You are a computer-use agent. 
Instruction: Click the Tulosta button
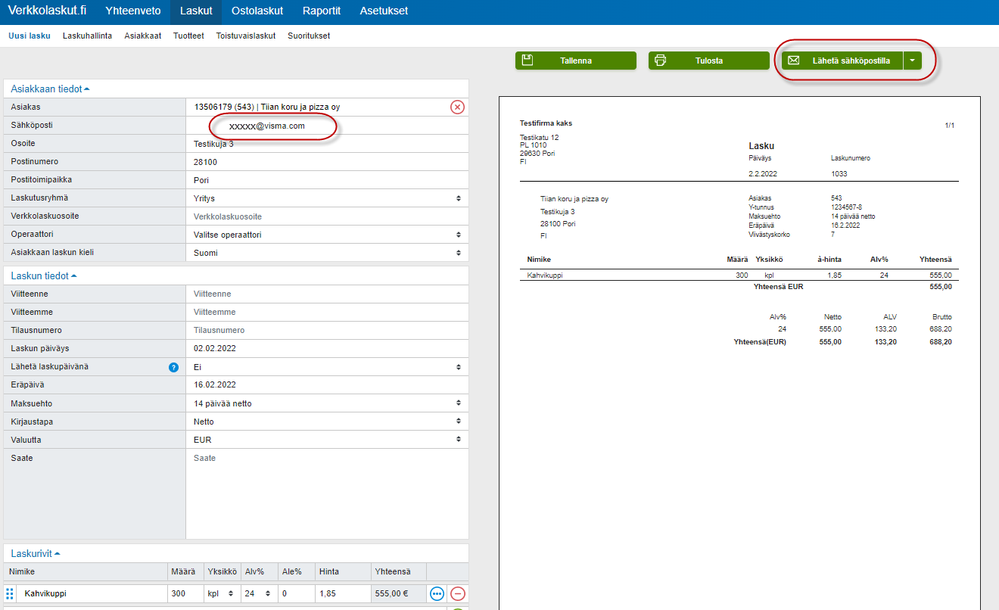pos(708,61)
